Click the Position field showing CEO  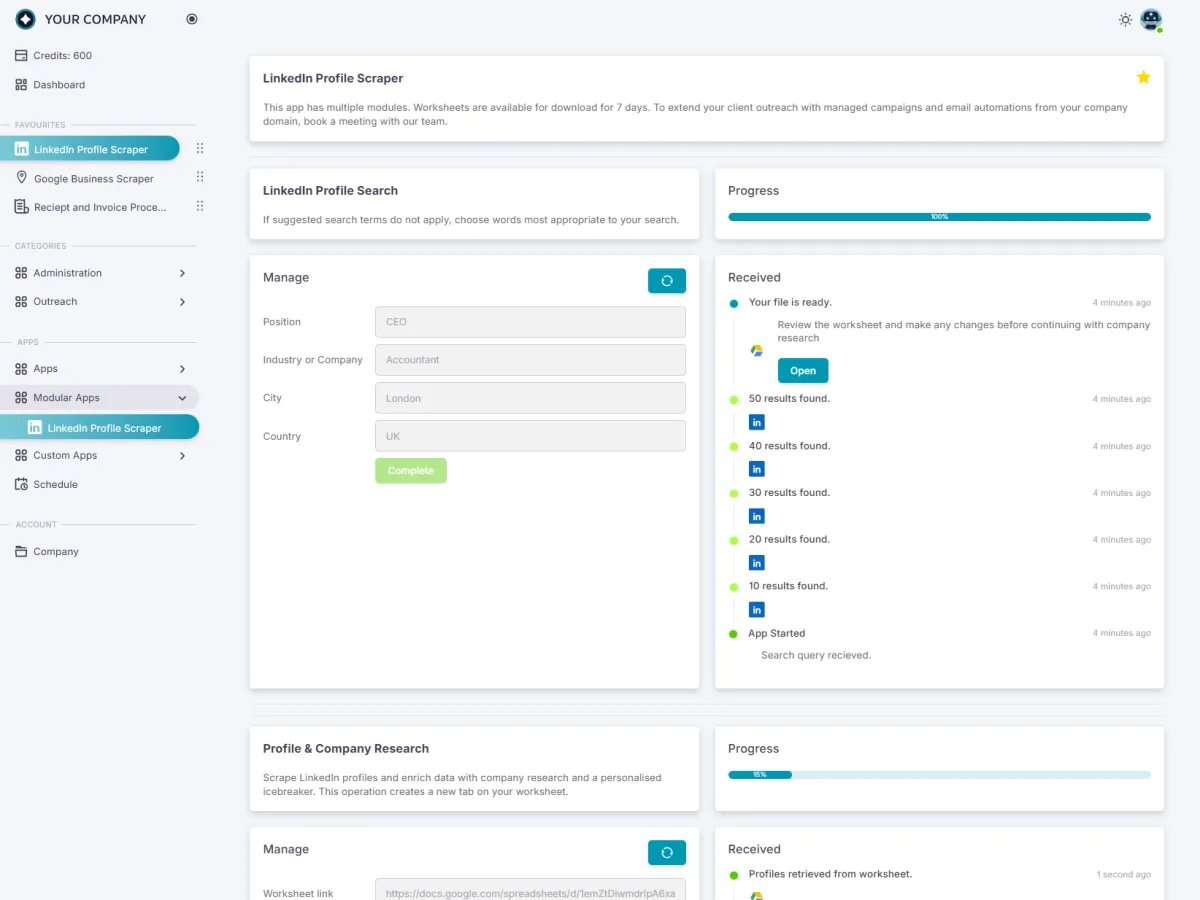[530, 322]
